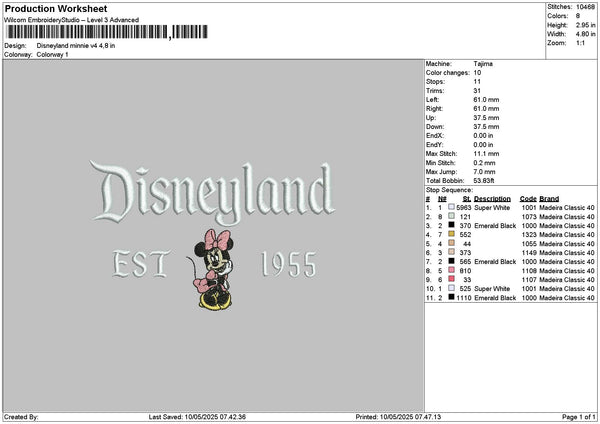Select the Max Stitch value 11.1 mm
This screenshot has height=424, width=600.
[486, 154]
